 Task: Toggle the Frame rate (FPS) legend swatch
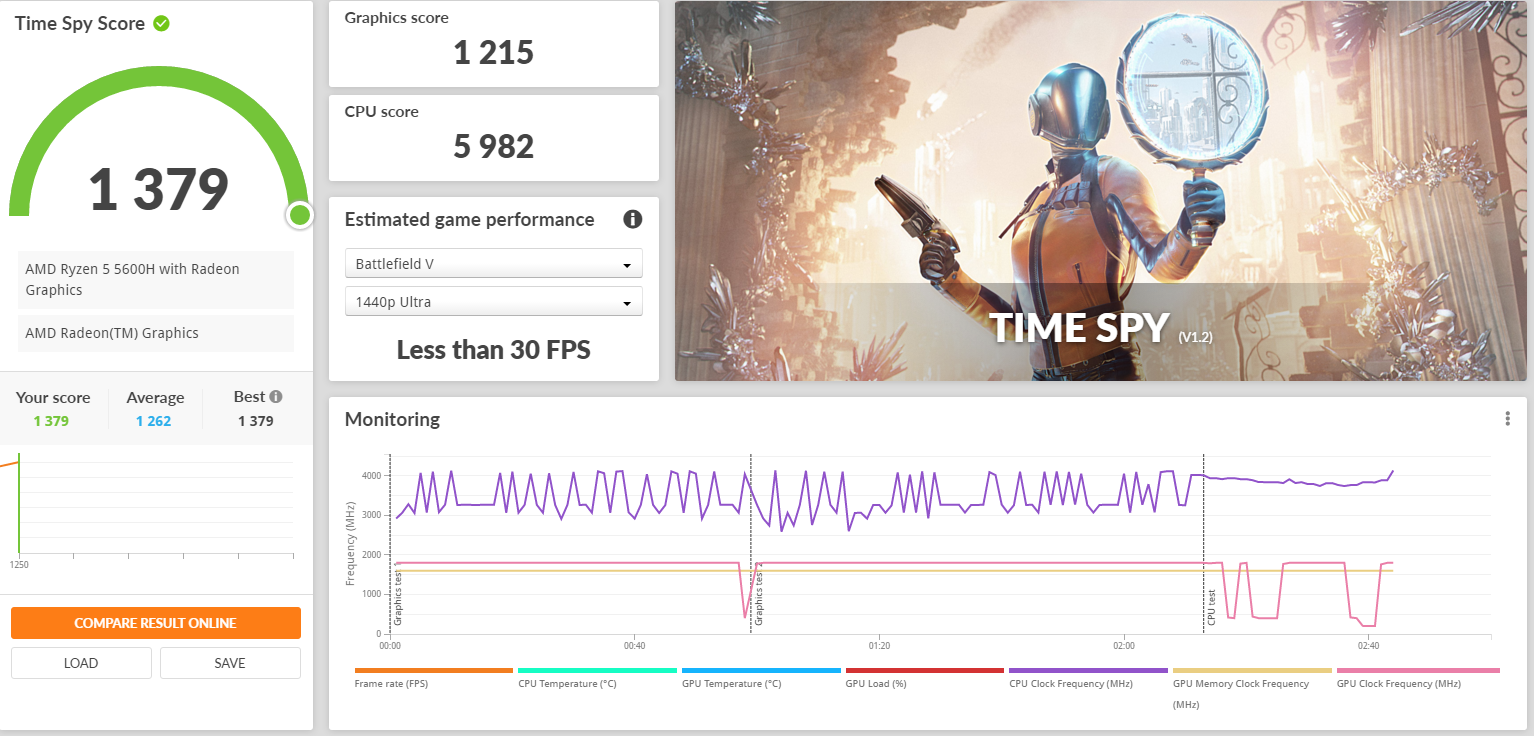434,671
